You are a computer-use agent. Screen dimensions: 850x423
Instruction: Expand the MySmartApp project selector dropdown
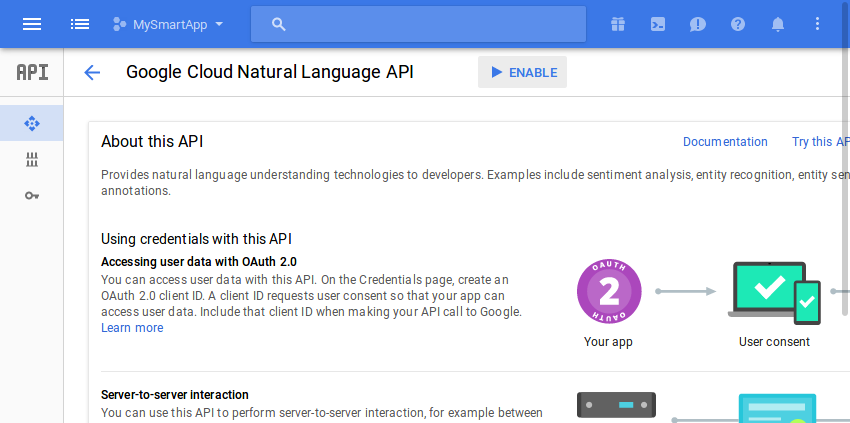pyautogui.click(x=168, y=24)
